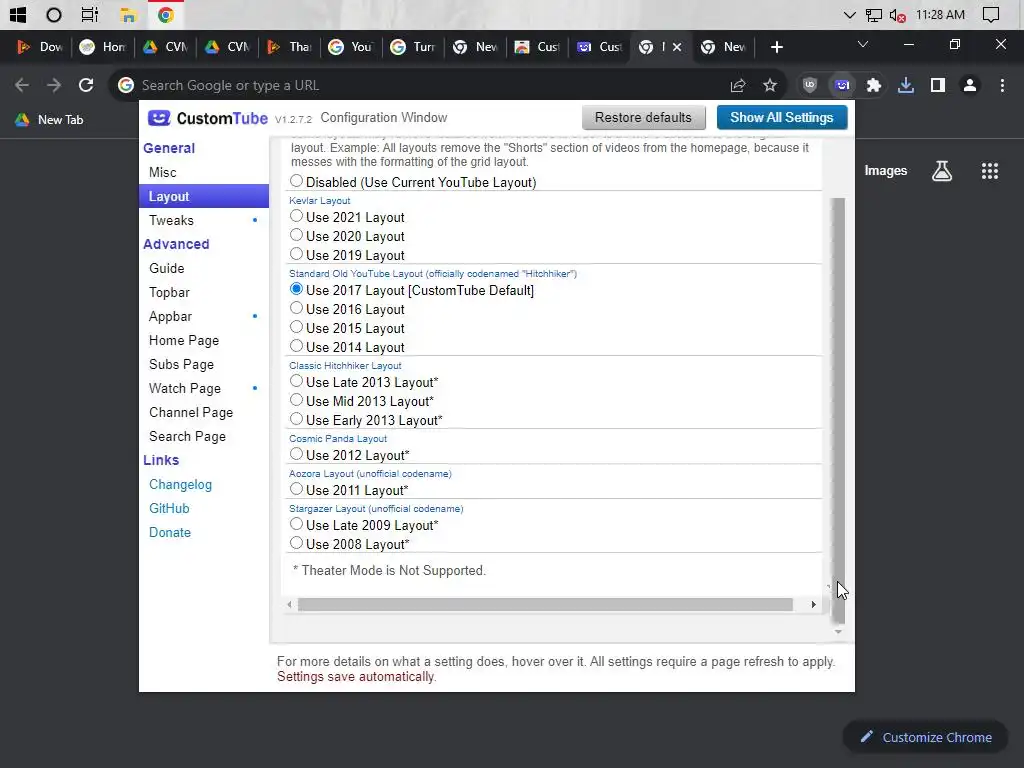Select Use 2014 Layout
Screen dimensions: 1024x768
tap(296, 345)
